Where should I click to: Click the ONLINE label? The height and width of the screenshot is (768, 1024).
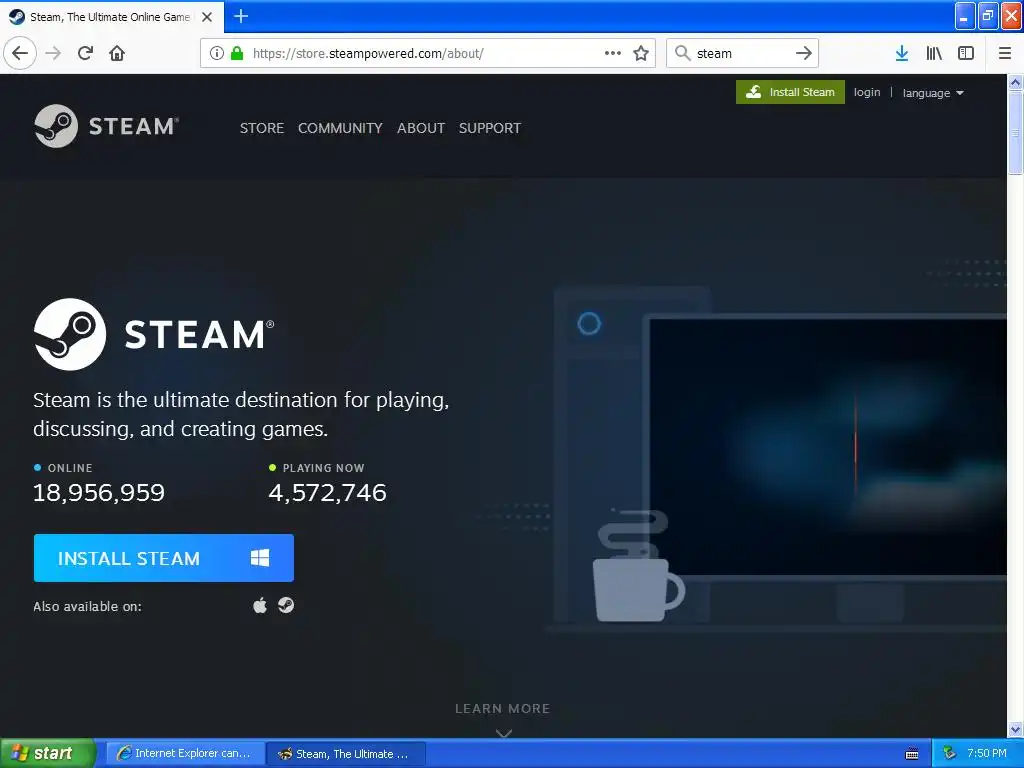(x=70, y=468)
